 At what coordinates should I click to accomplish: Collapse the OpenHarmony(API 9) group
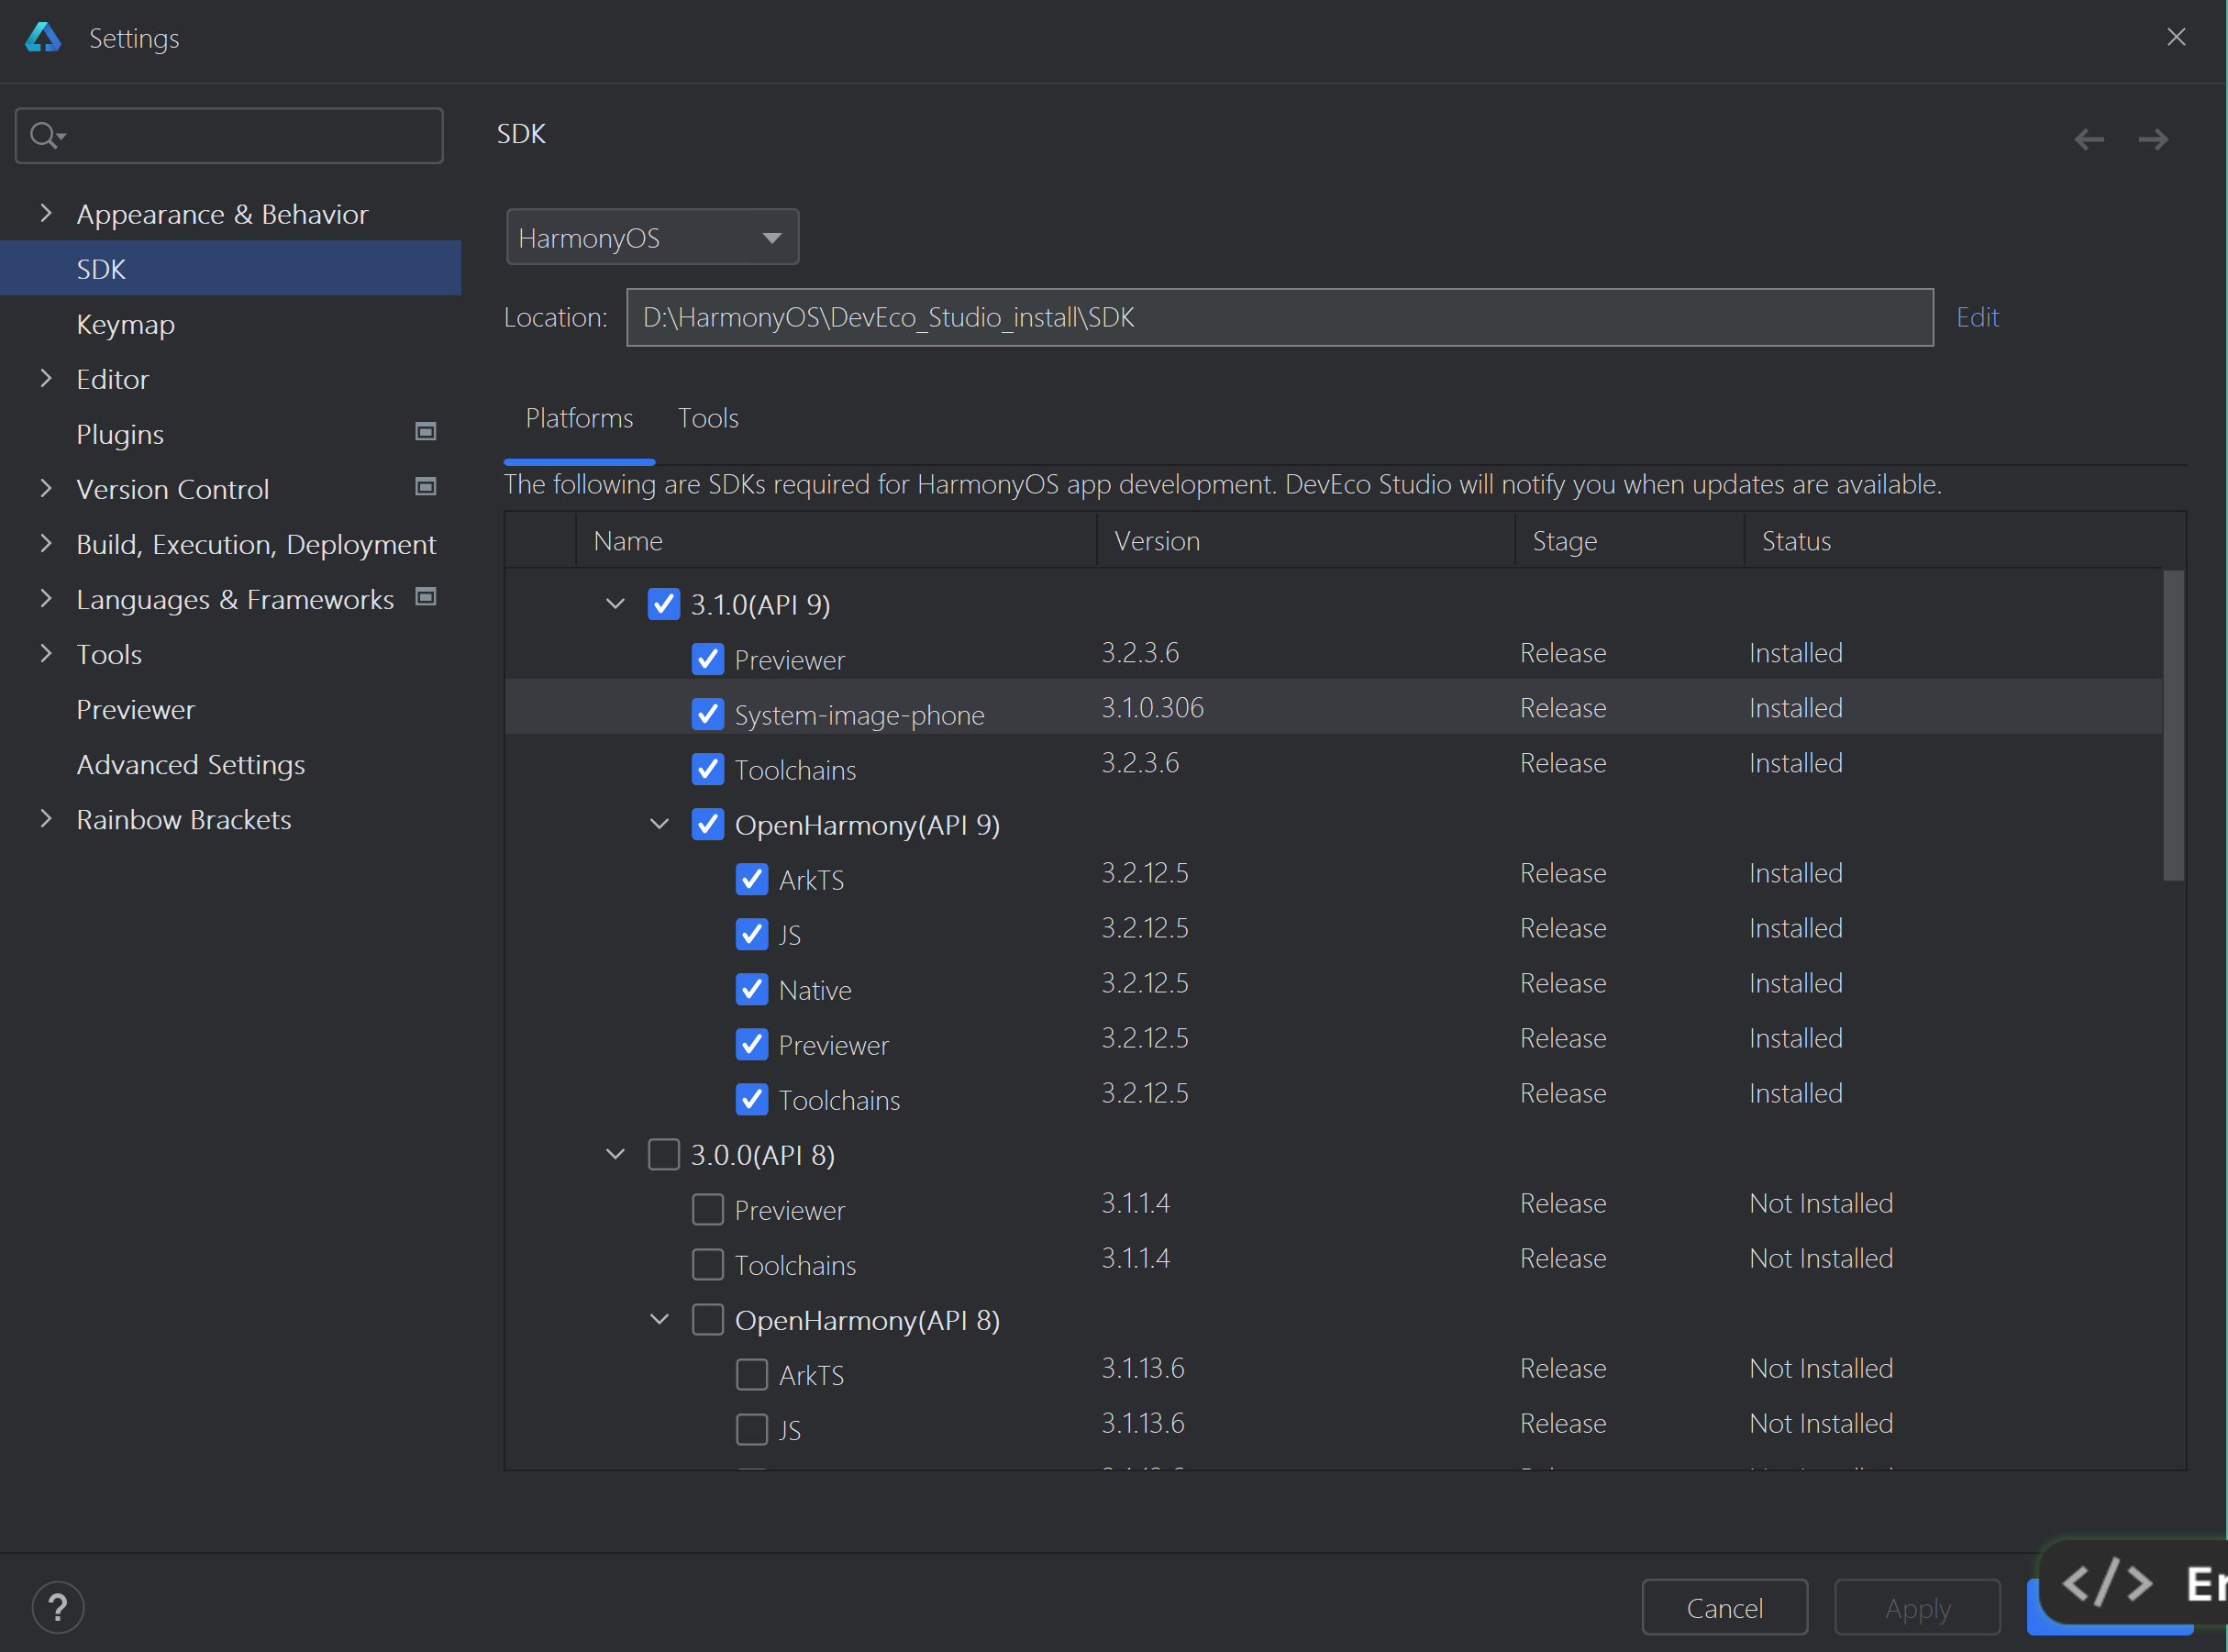point(659,824)
